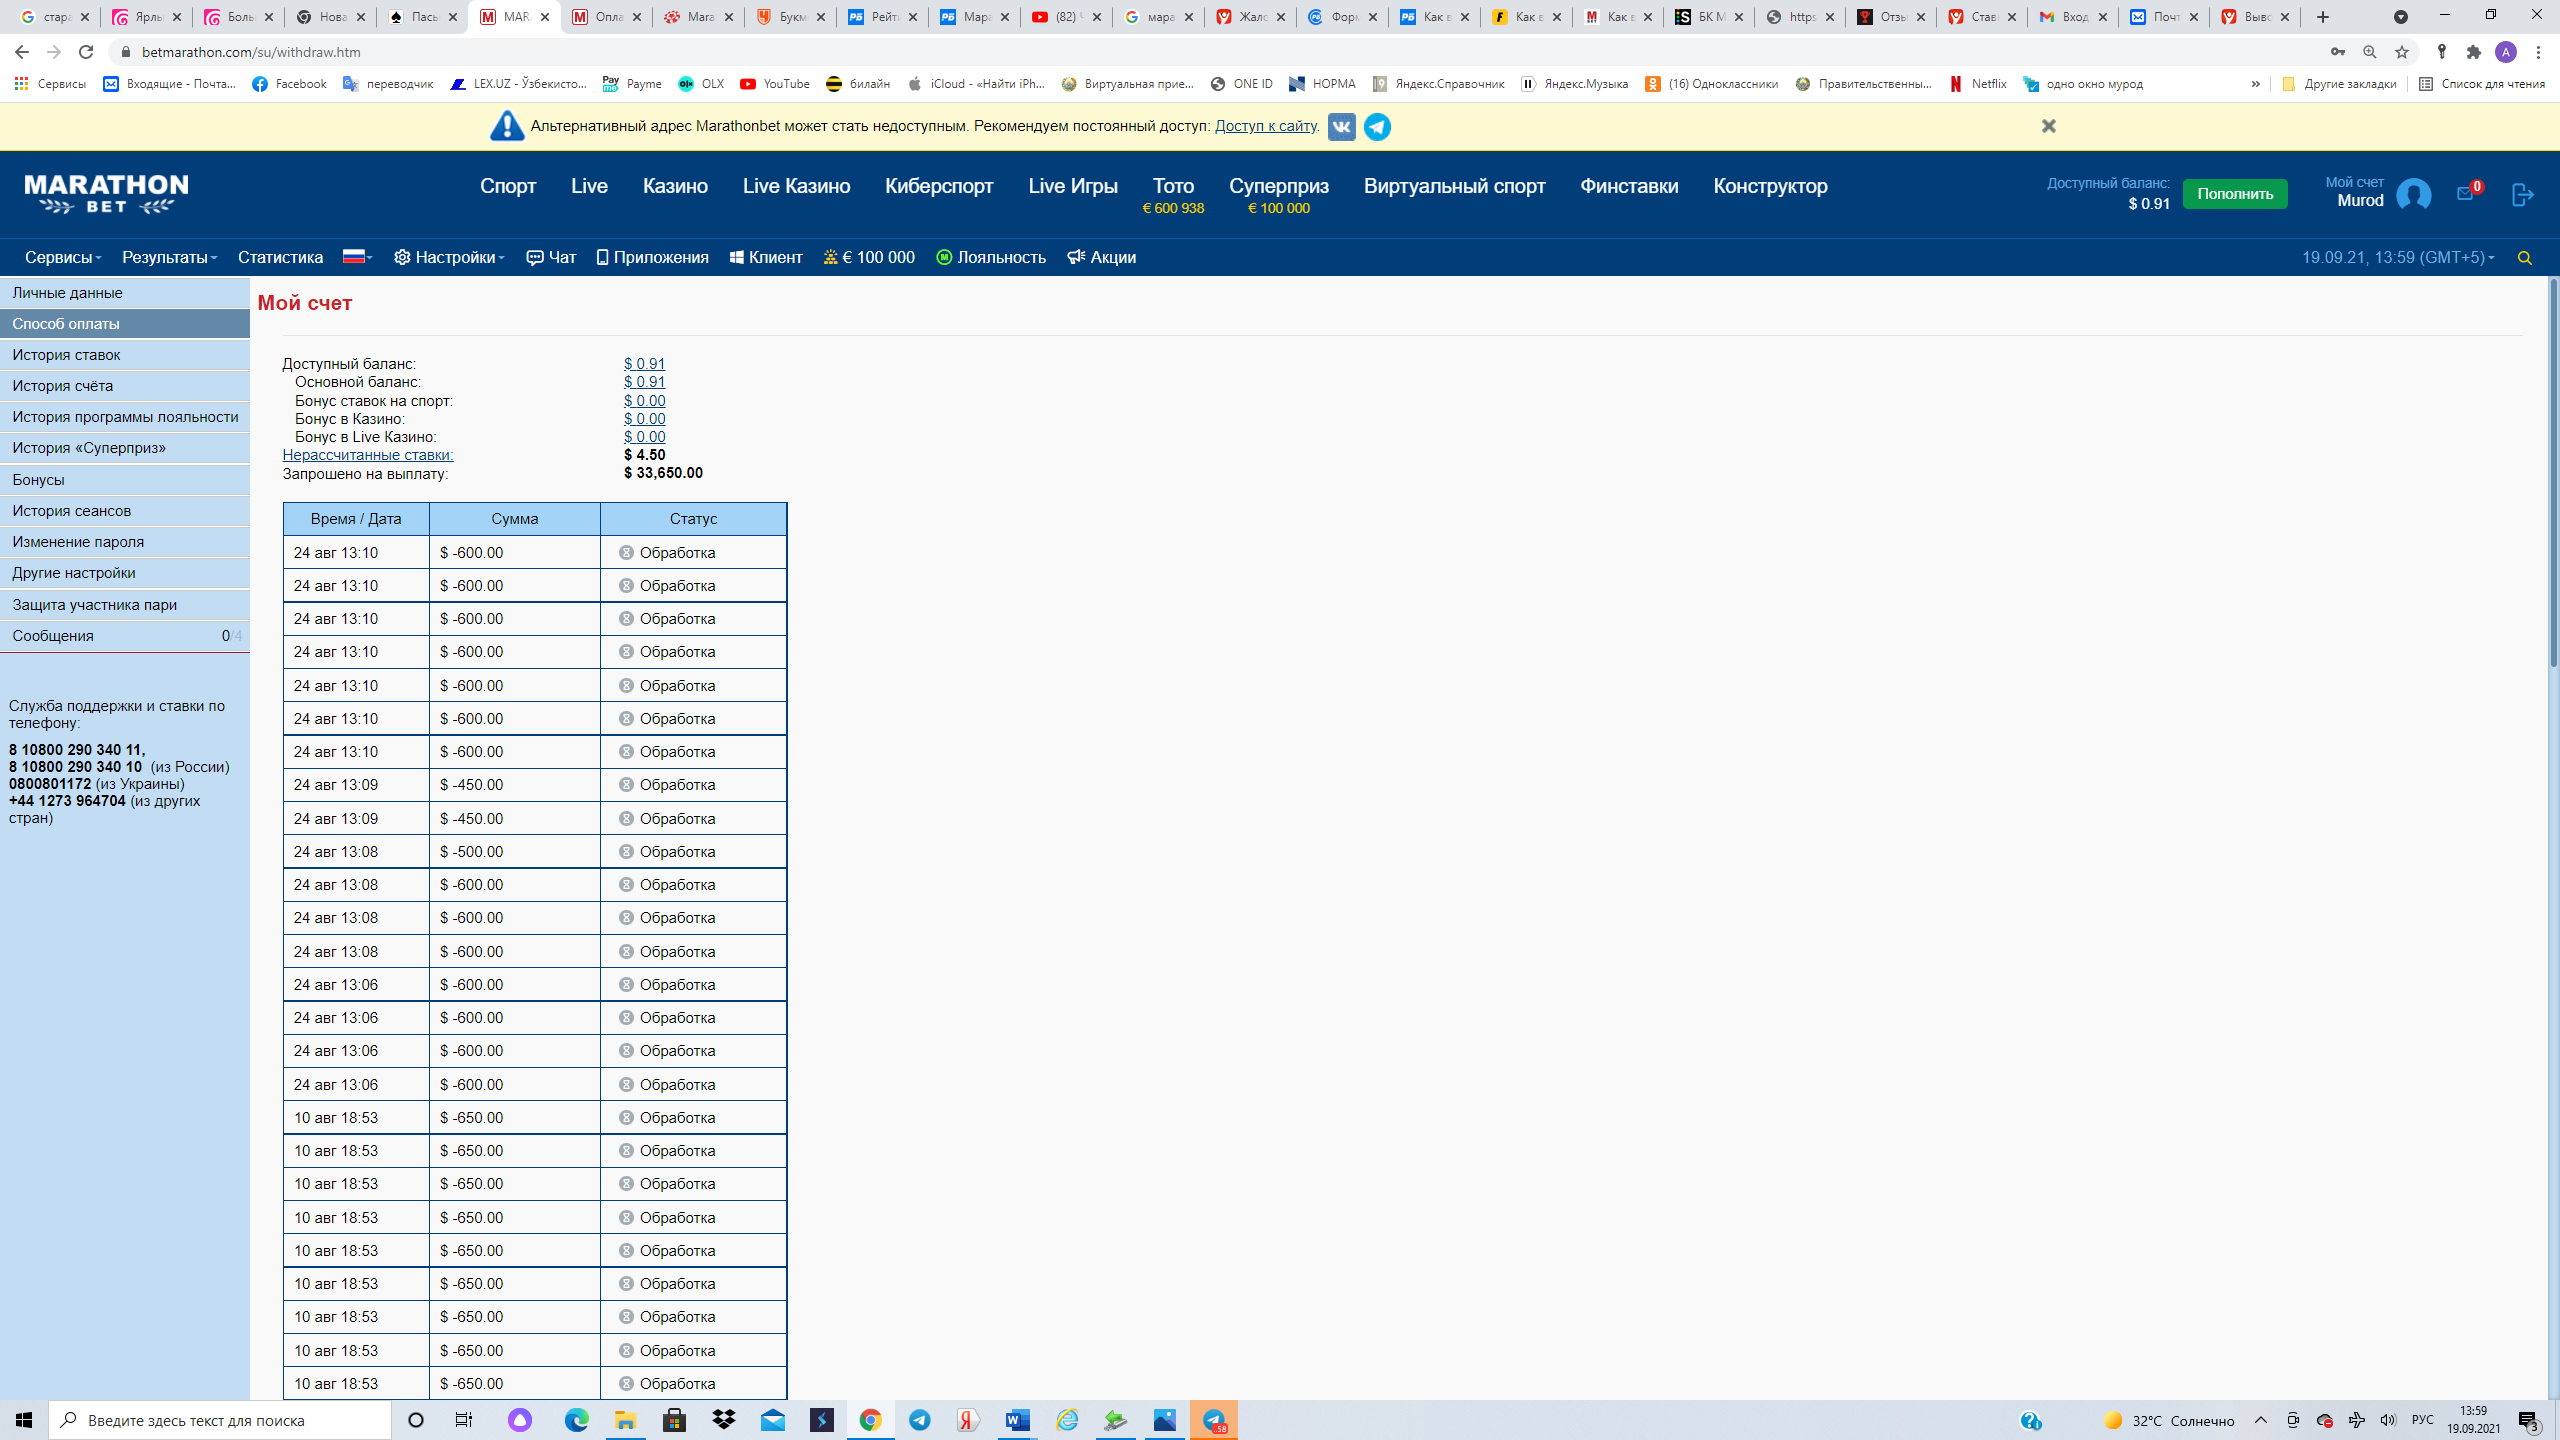Open the language flag selector

357,258
